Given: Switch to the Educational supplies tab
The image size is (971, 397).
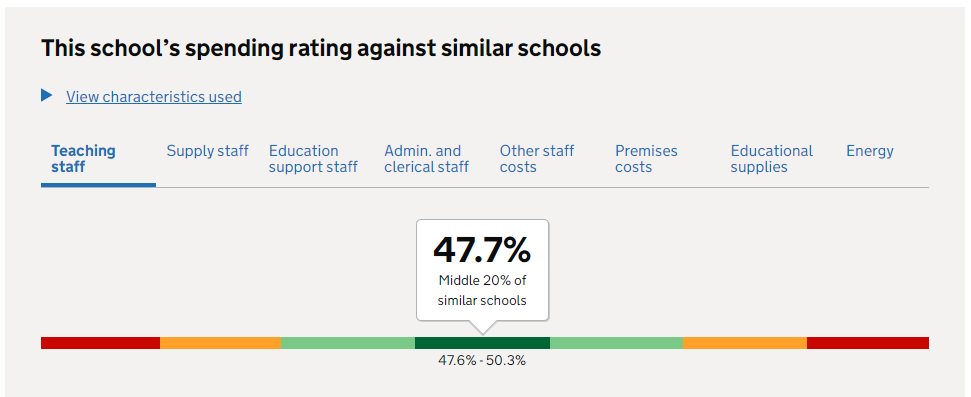Looking at the screenshot, I should click(x=771, y=159).
